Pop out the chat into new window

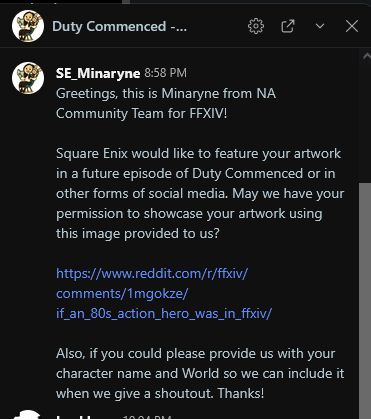pos(288,26)
